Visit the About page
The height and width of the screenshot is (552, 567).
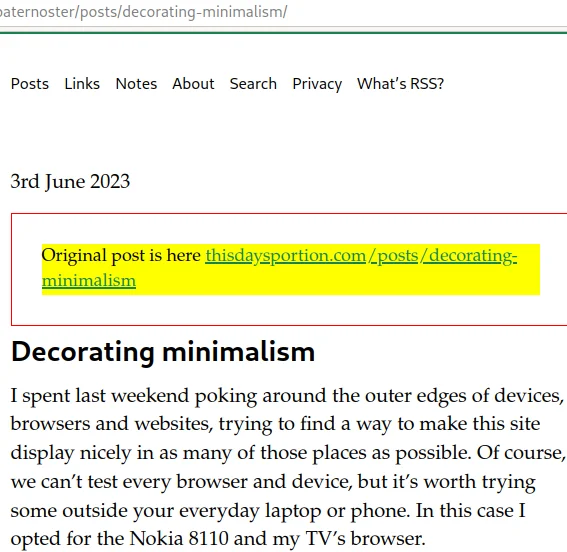[x=193, y=84]
